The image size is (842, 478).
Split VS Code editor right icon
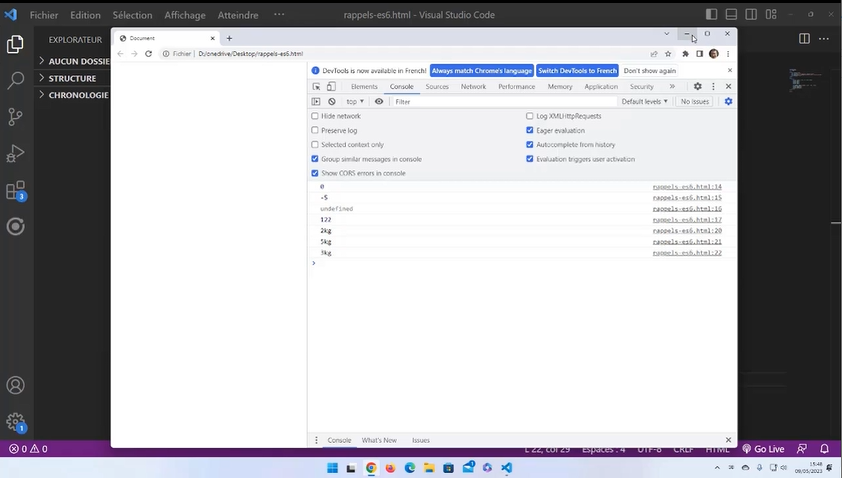pos(804,39)
